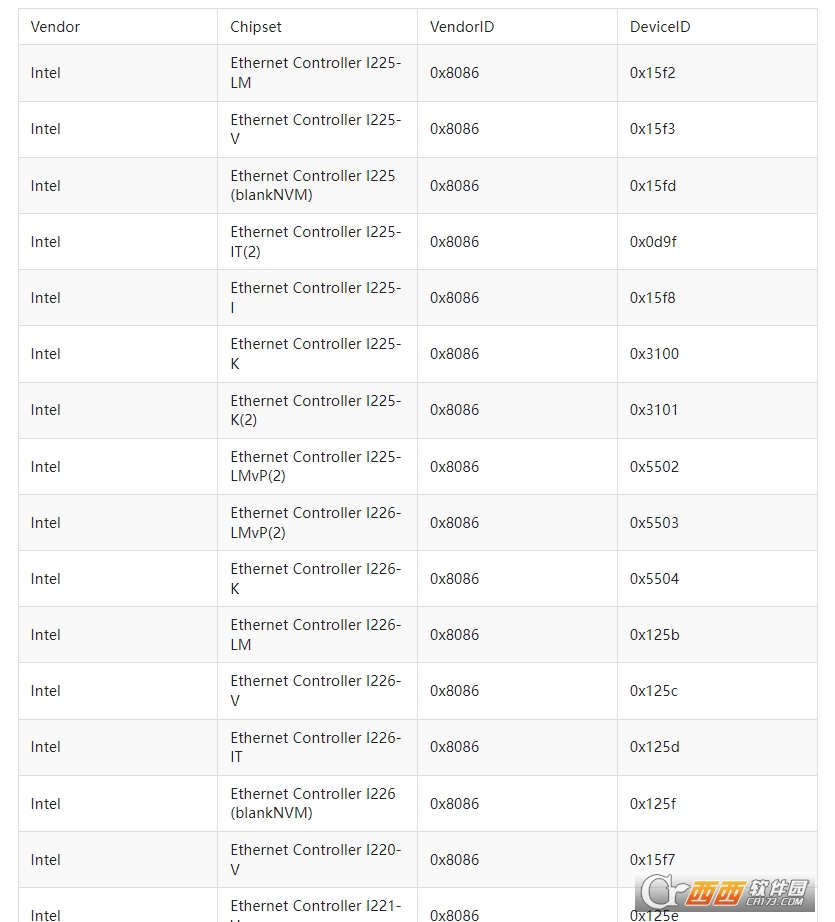Select device ID 0x15f8
The width and height of the screenshot is (835, 922).
pyautogui.click(x=652, y=298)
